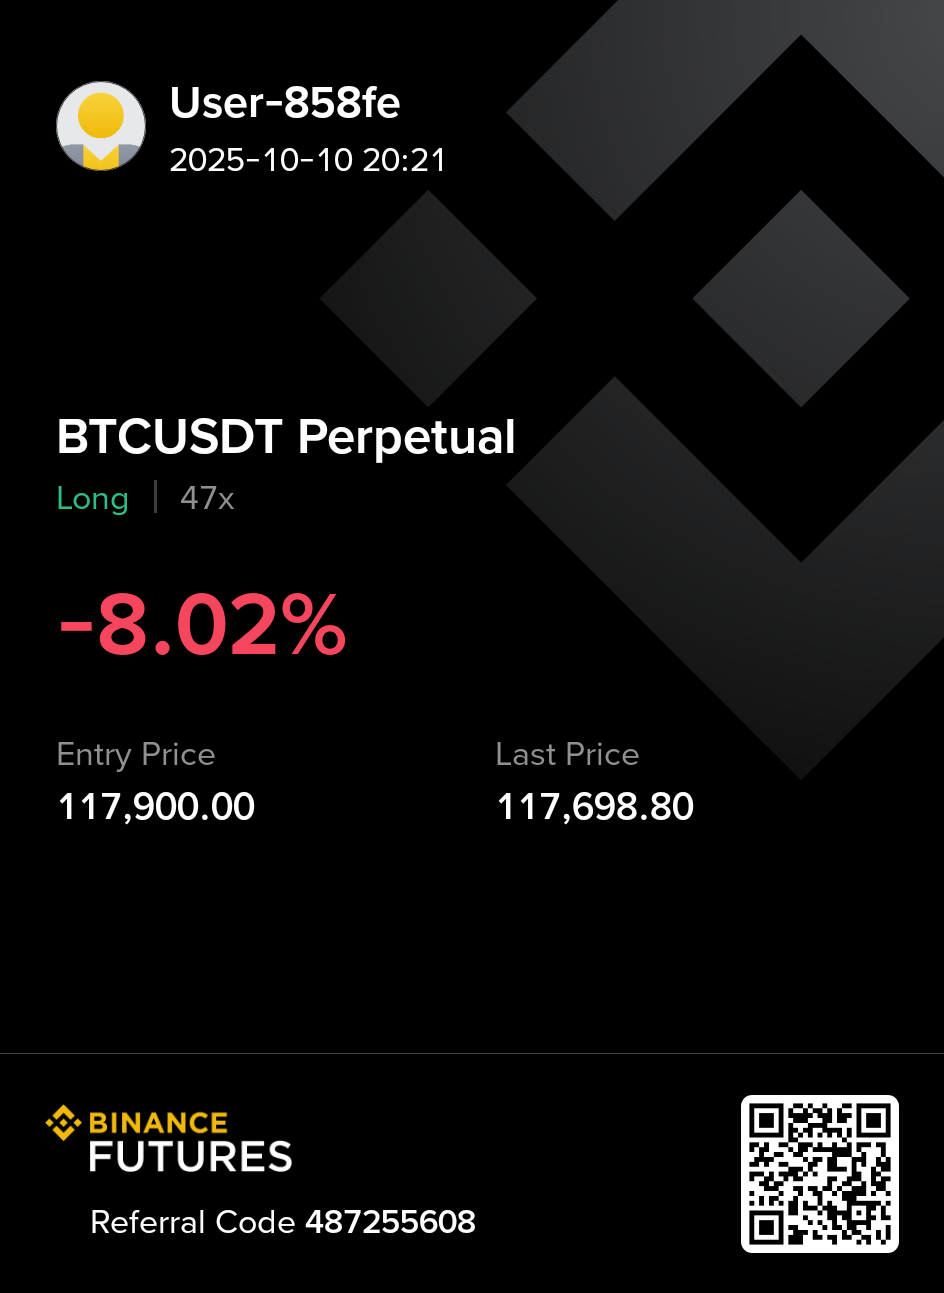Select the referral code number 487255608

pos(390,1222)
